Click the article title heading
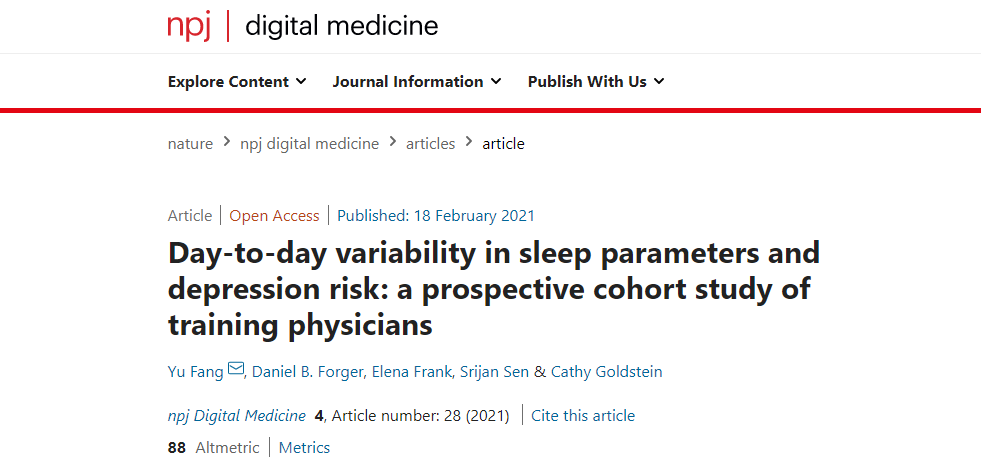Viewport: 981px width, 463px height. tap(494, 288)
